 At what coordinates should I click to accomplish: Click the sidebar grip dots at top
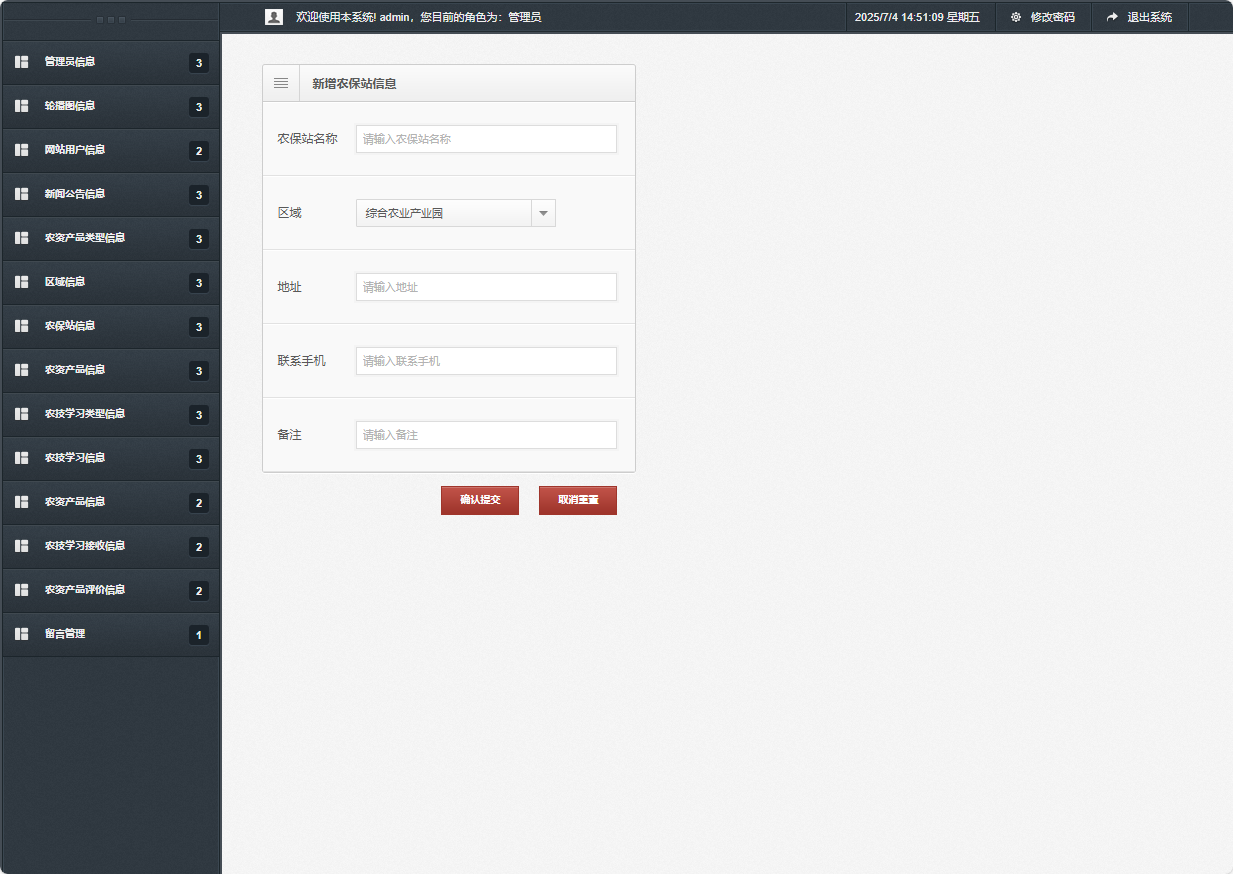(x=110, y=20)
